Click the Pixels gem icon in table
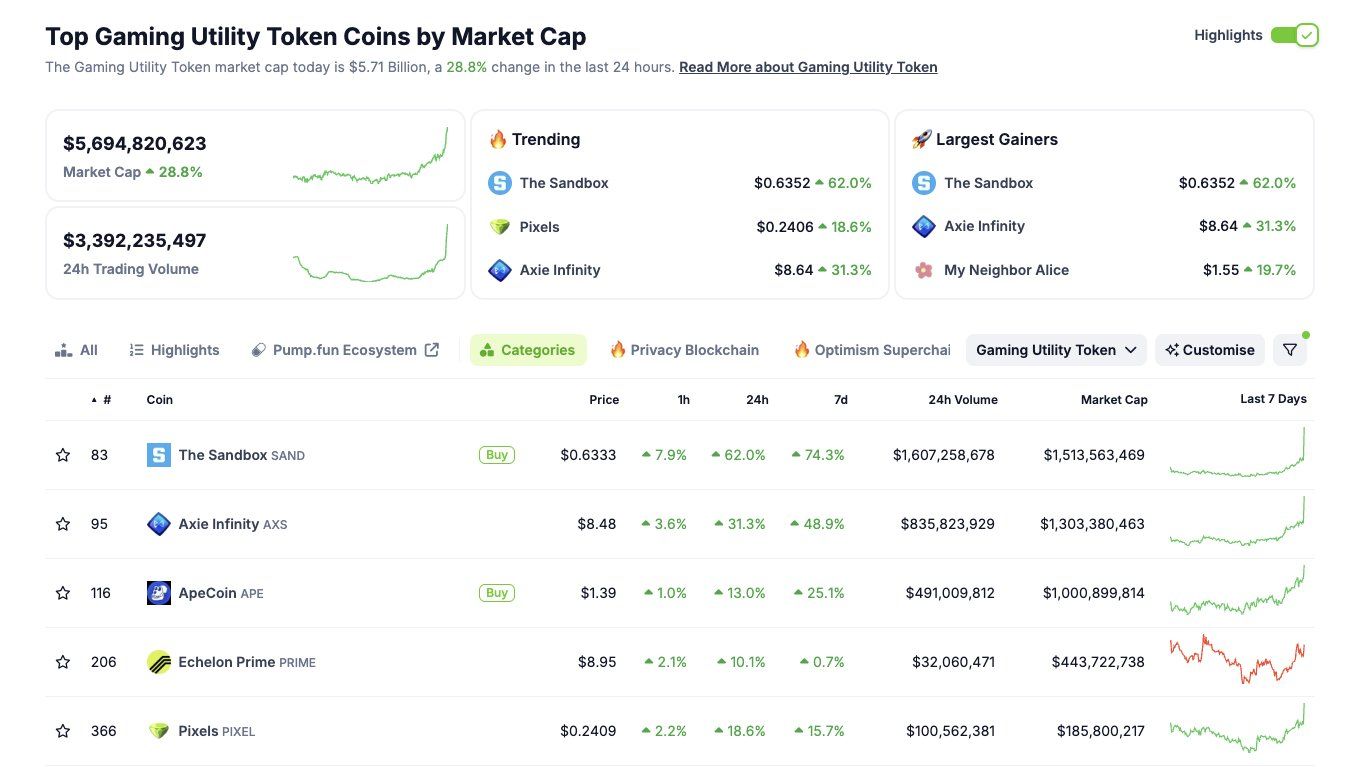 click(x=159, y=731)
